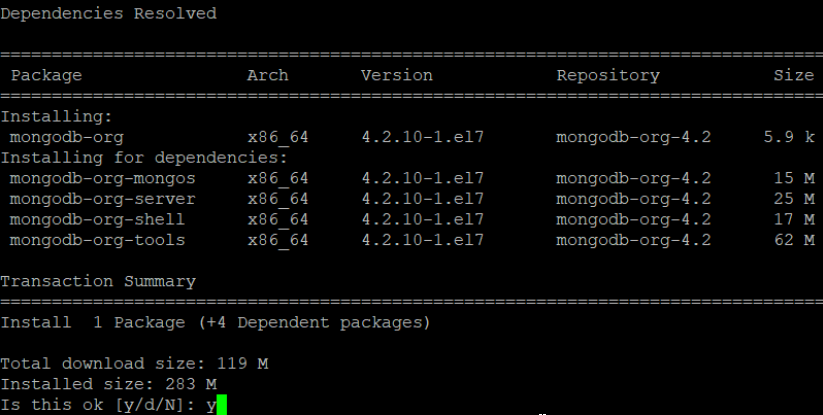Click the "Package" column header

point(46,75)
